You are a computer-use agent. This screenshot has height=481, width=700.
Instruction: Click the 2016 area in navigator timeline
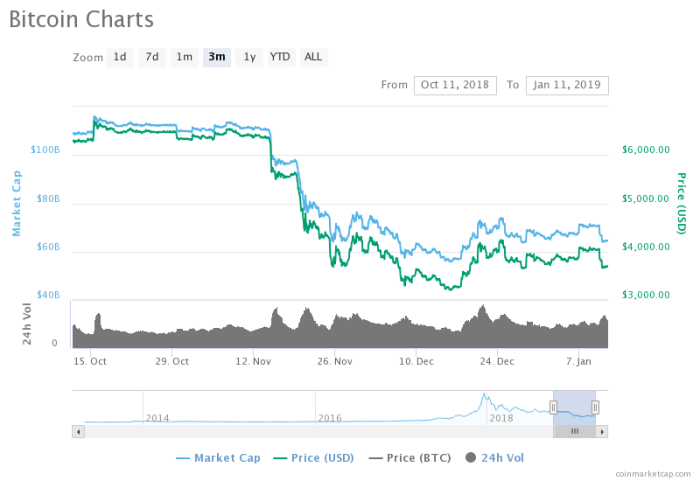pos(330,416)
